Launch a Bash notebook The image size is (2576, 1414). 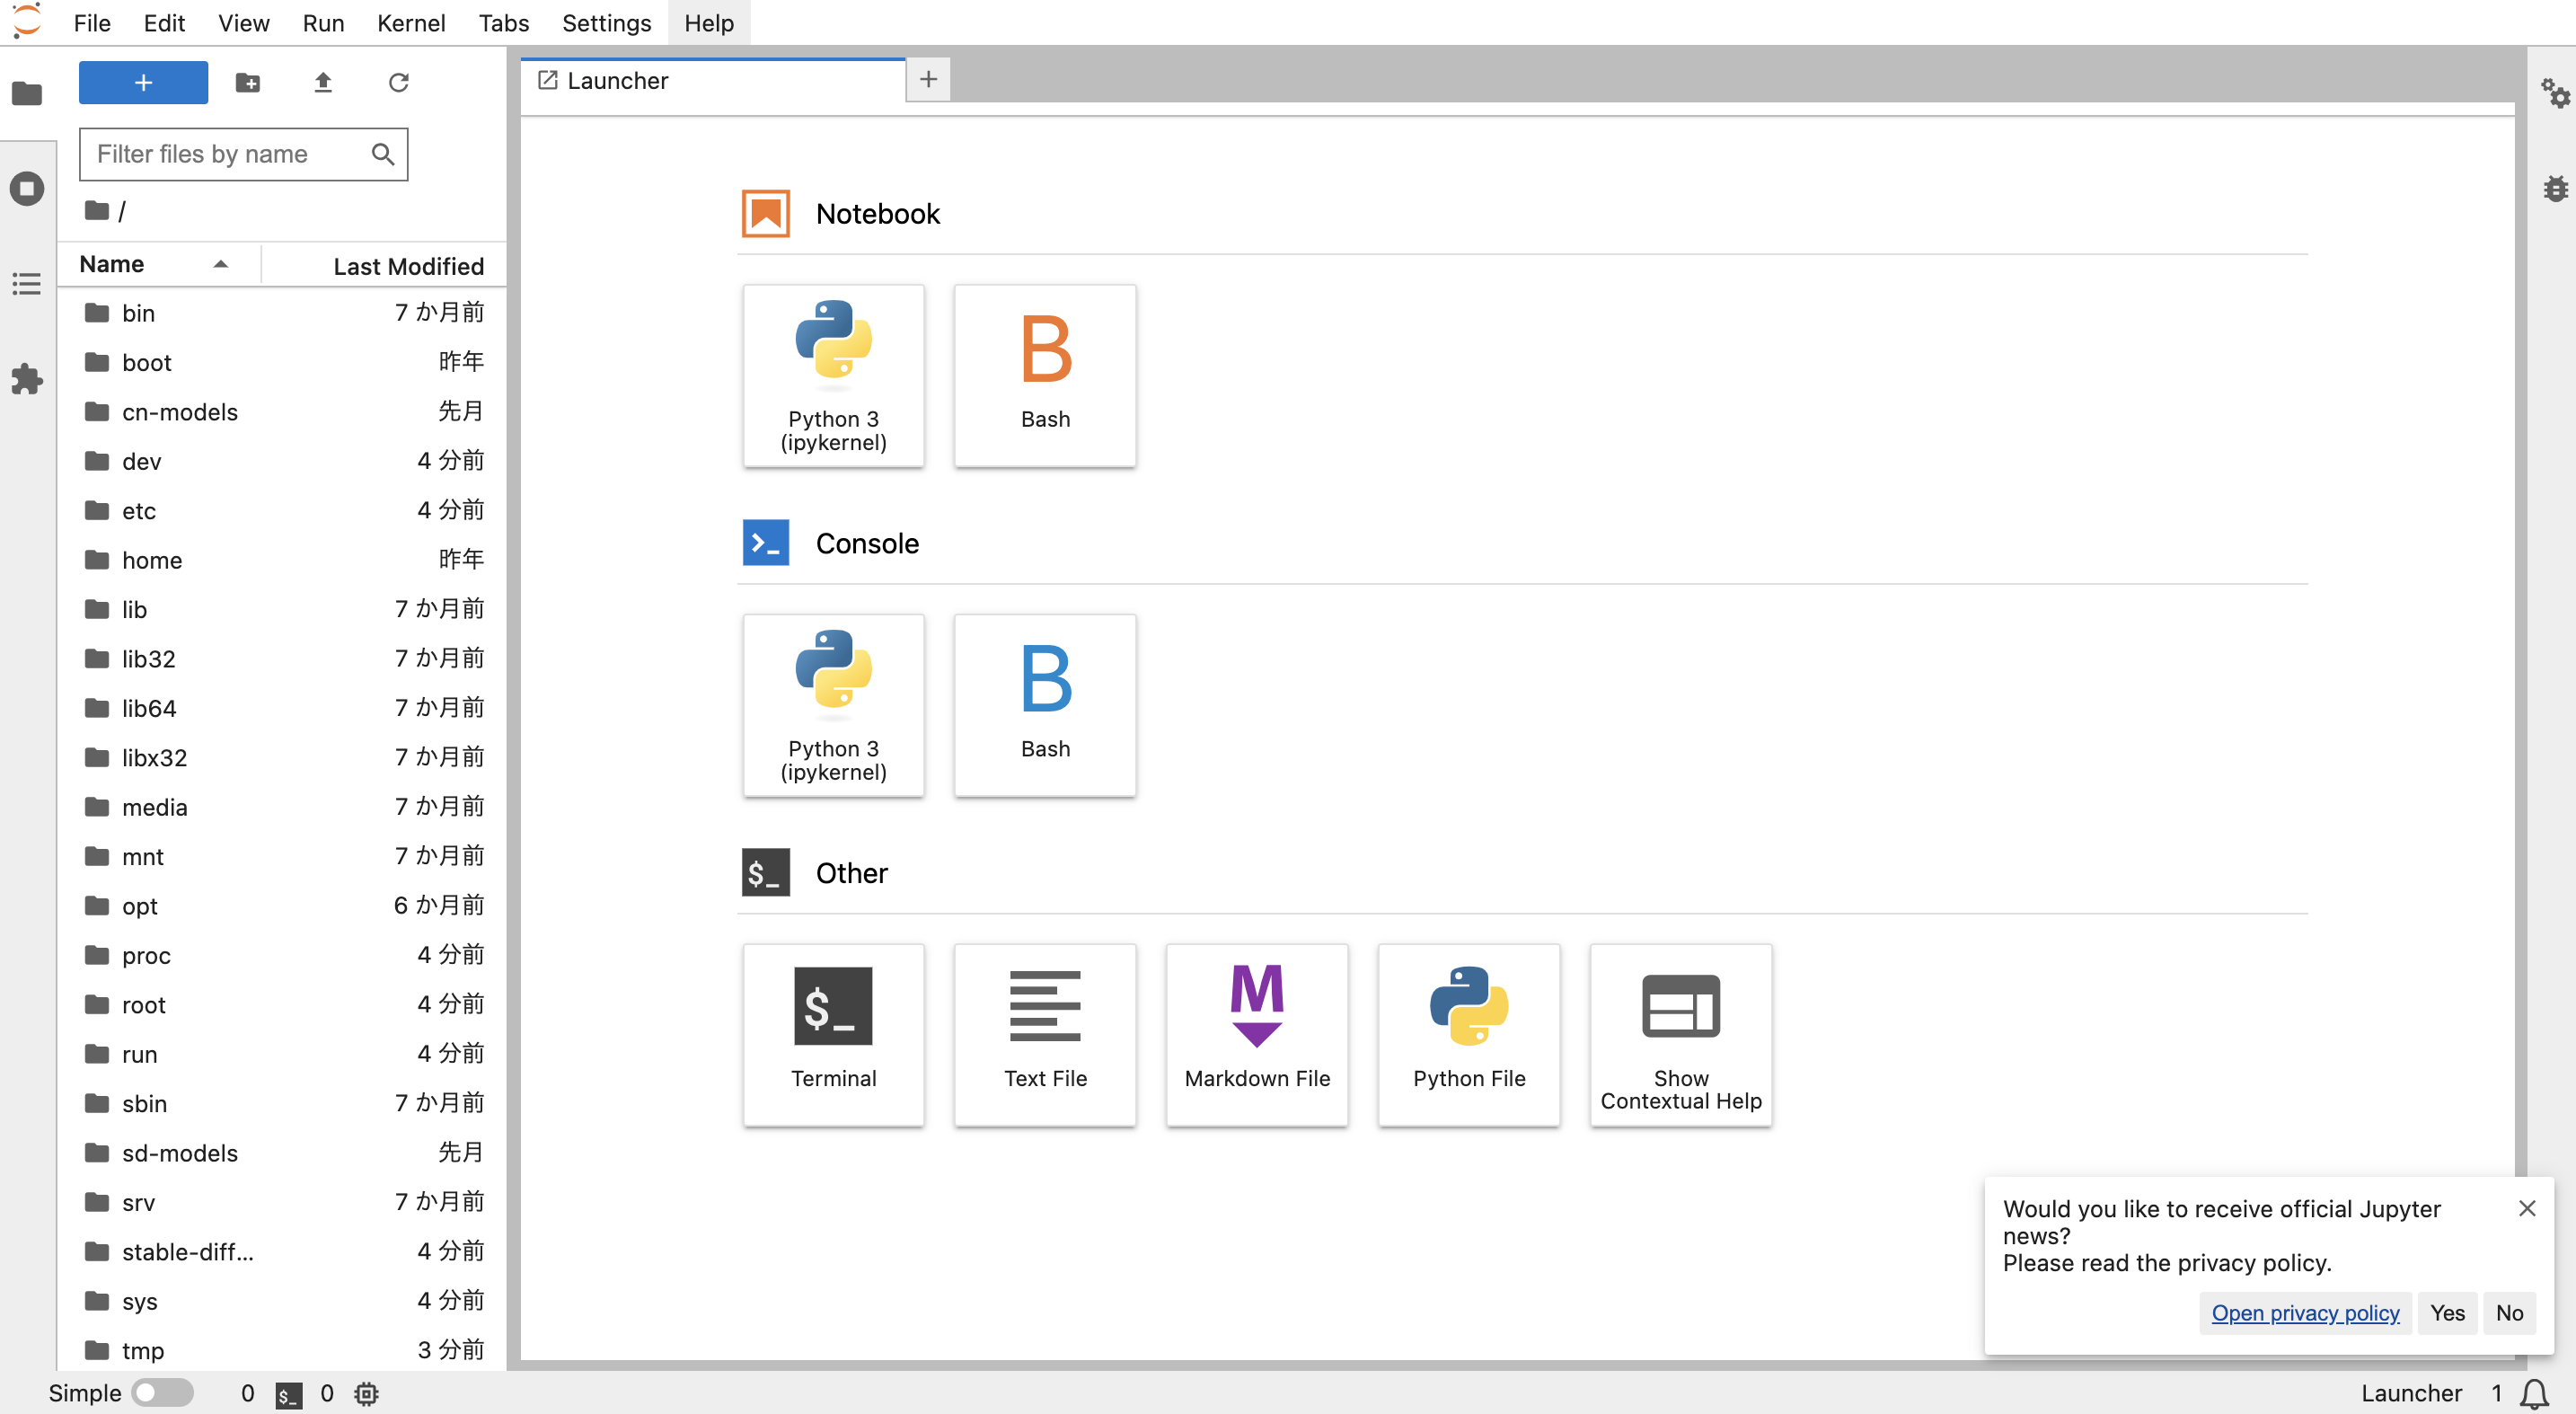[1045, 376]
